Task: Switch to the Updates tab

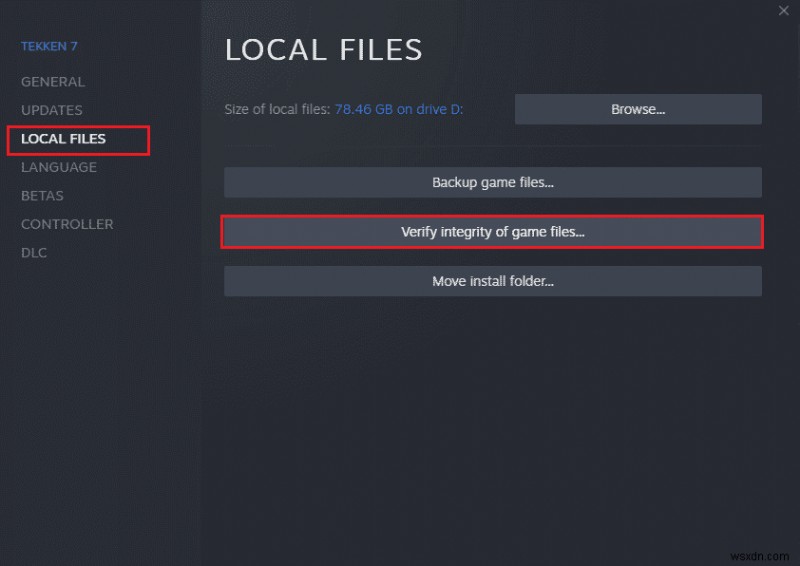Action: (x=52, y=110)
